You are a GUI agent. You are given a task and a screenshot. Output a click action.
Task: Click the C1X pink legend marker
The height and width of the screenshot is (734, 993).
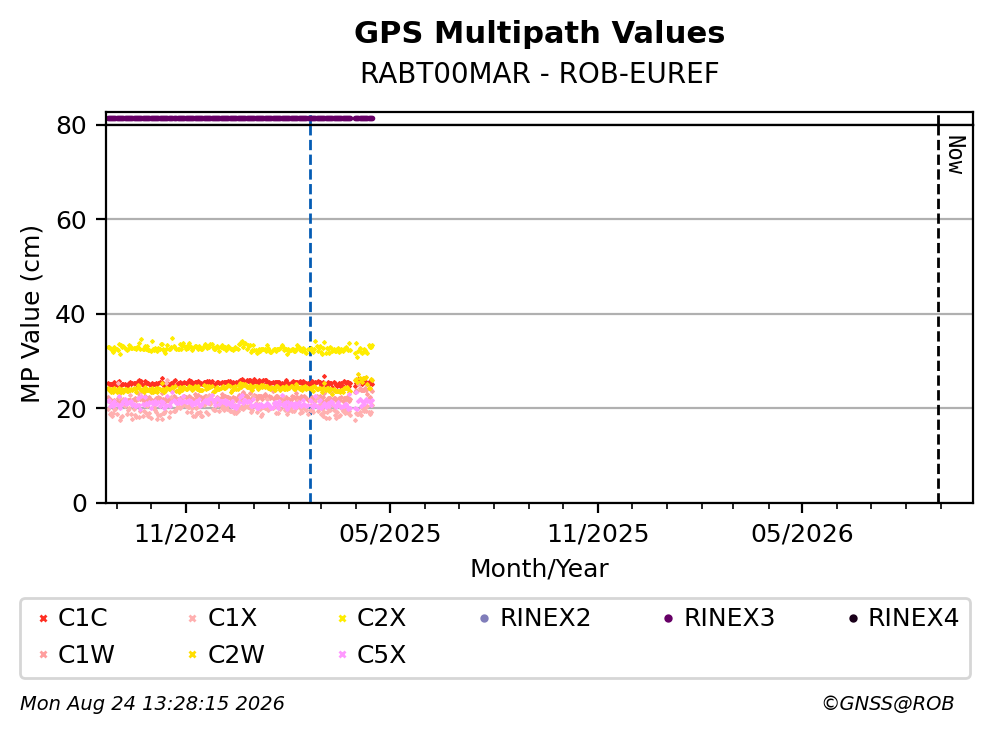pyautogui.click(x=193, y=618)
